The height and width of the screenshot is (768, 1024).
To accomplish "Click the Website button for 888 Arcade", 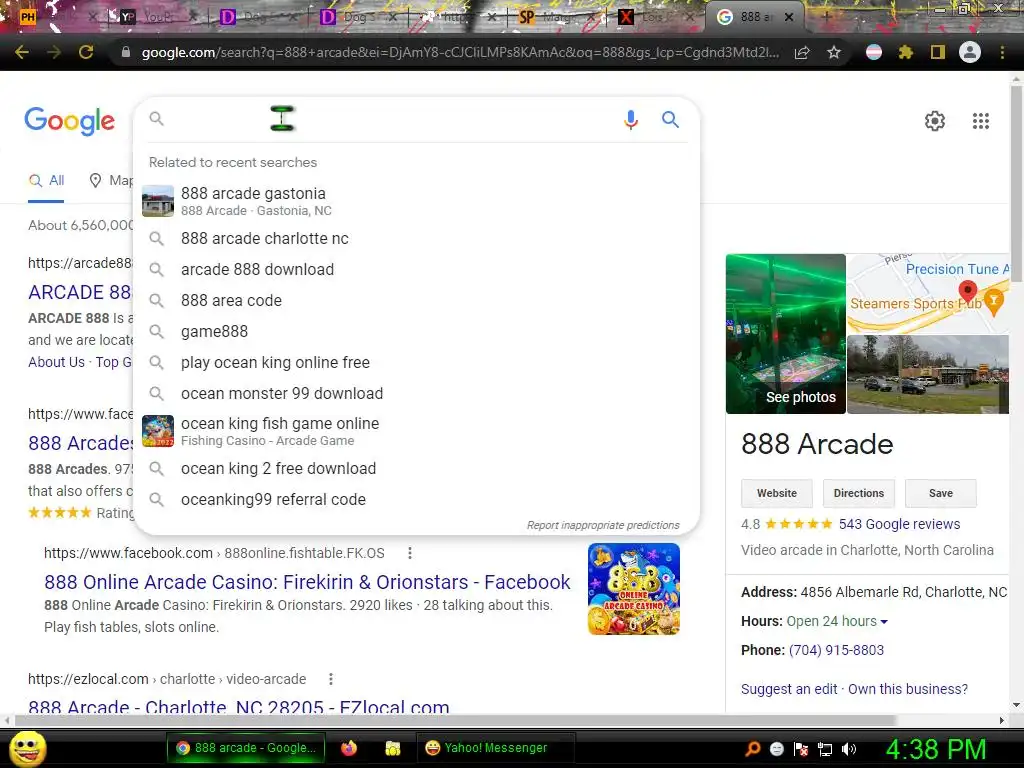I will click(x=776, y=493).
